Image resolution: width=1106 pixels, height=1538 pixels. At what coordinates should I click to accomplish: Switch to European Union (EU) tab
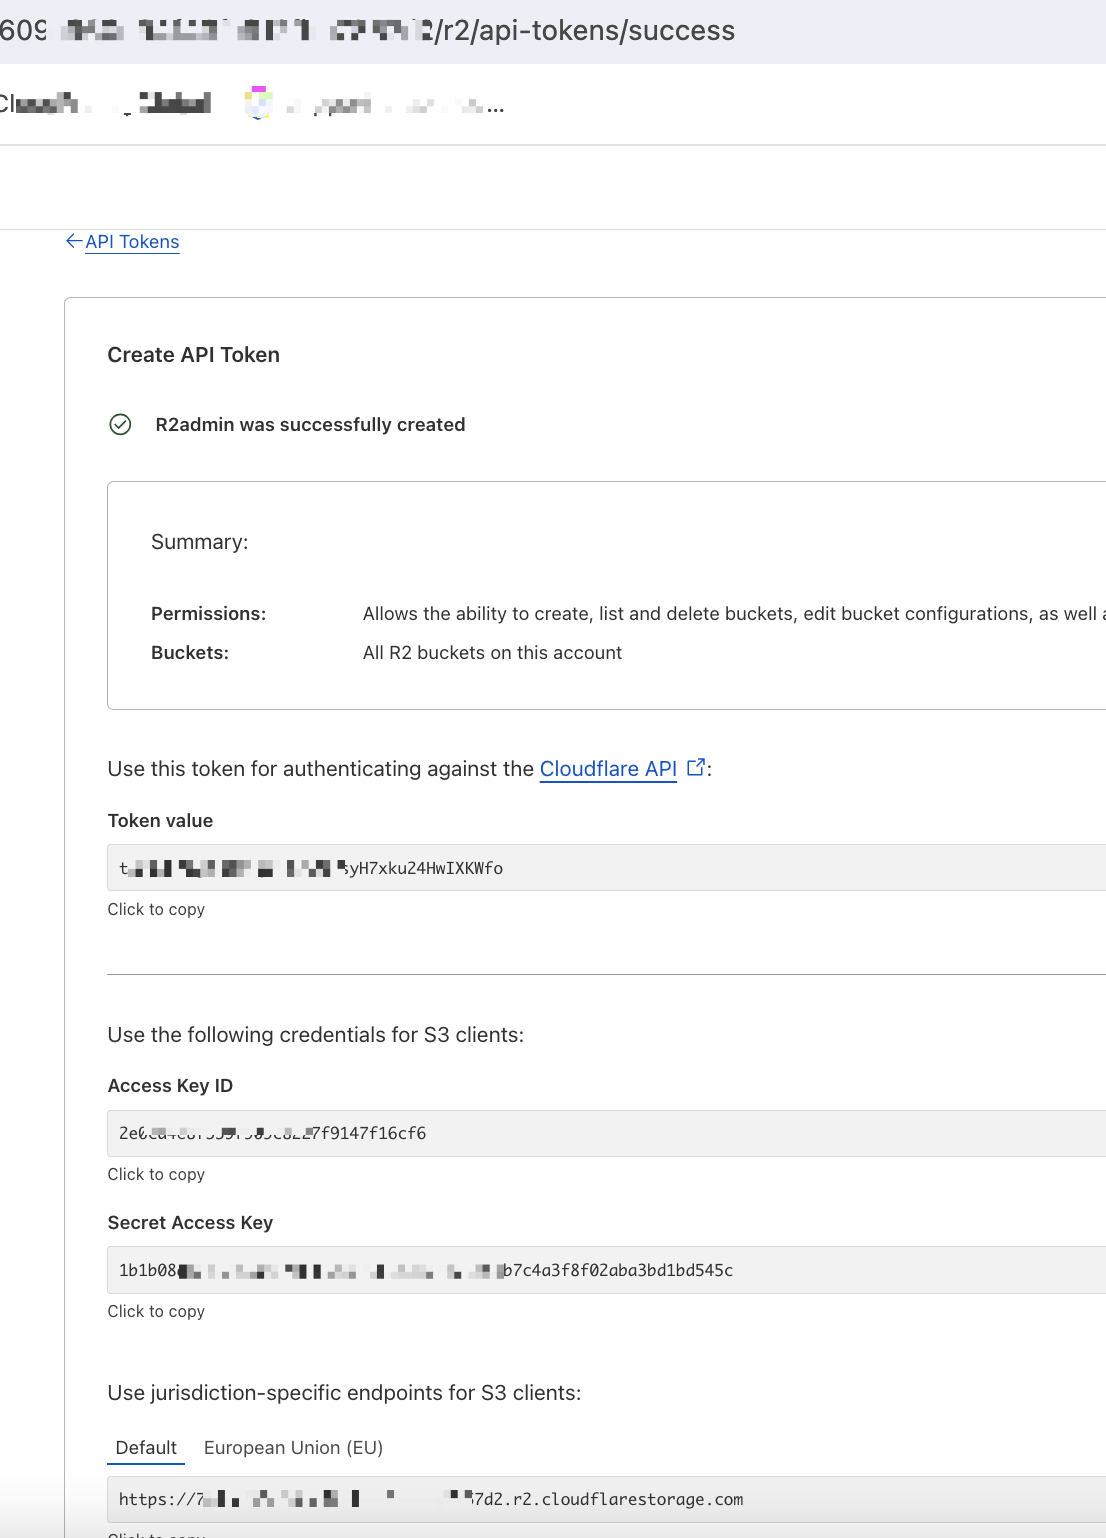tap(293, 1448)
